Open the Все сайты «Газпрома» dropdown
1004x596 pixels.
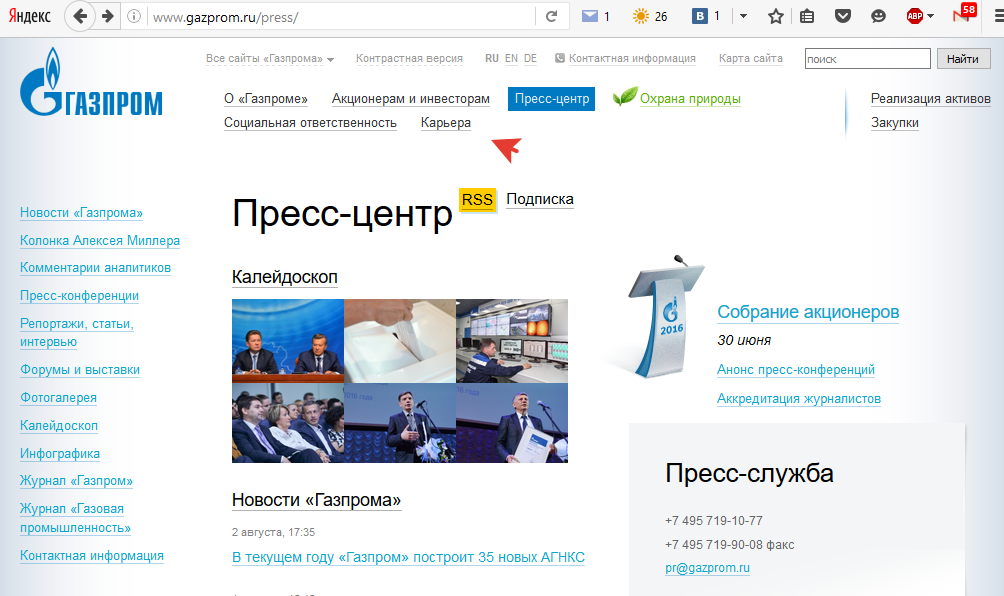coord(270,58)
